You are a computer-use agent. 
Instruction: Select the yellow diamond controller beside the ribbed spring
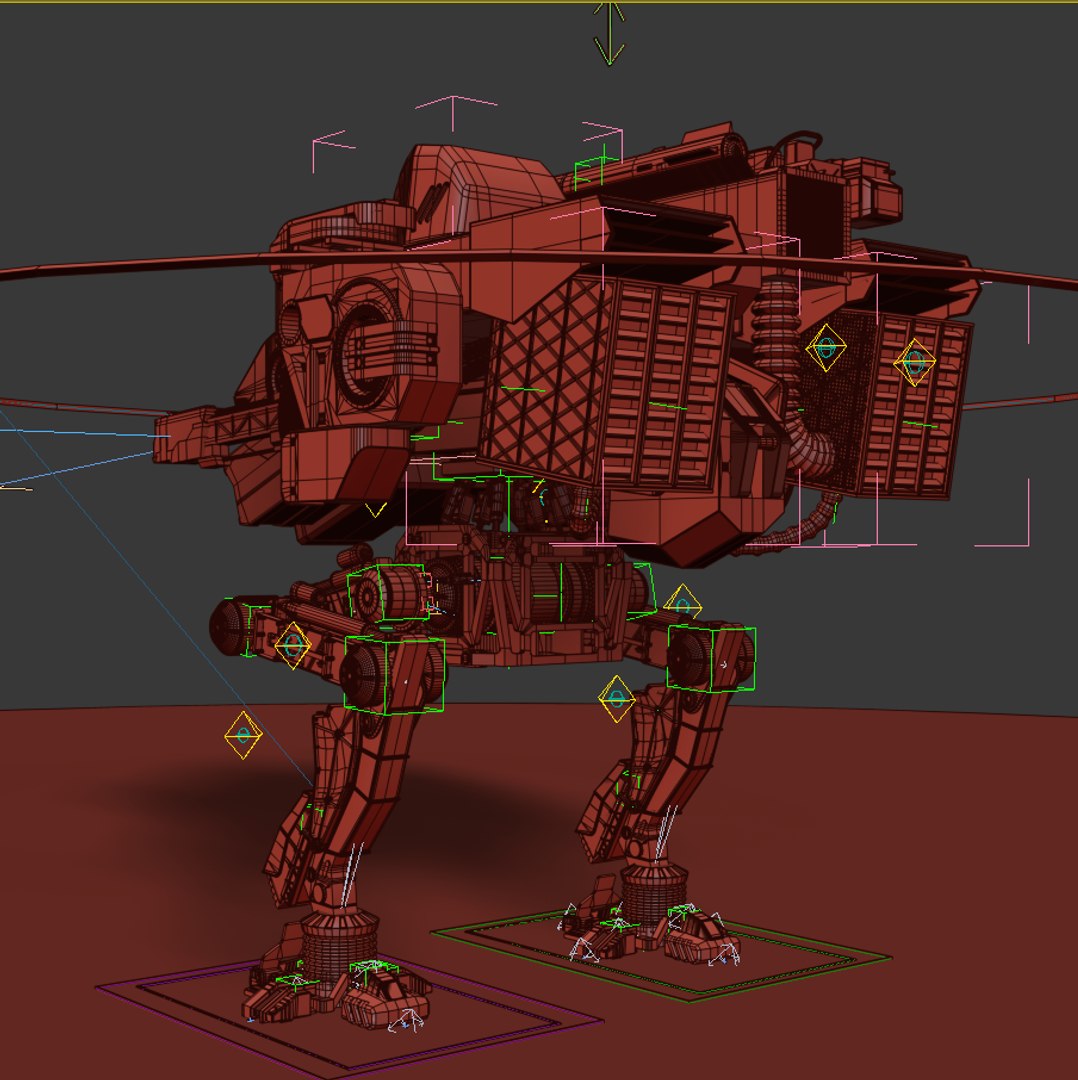(x=826, y=348)
